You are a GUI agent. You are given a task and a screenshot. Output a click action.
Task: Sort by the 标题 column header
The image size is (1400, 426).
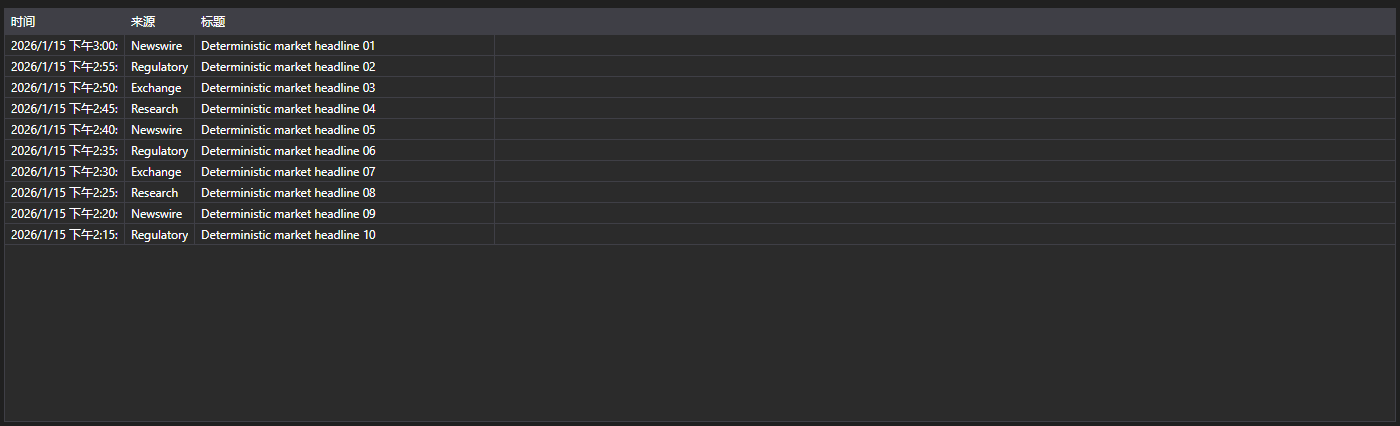point(344,21)
